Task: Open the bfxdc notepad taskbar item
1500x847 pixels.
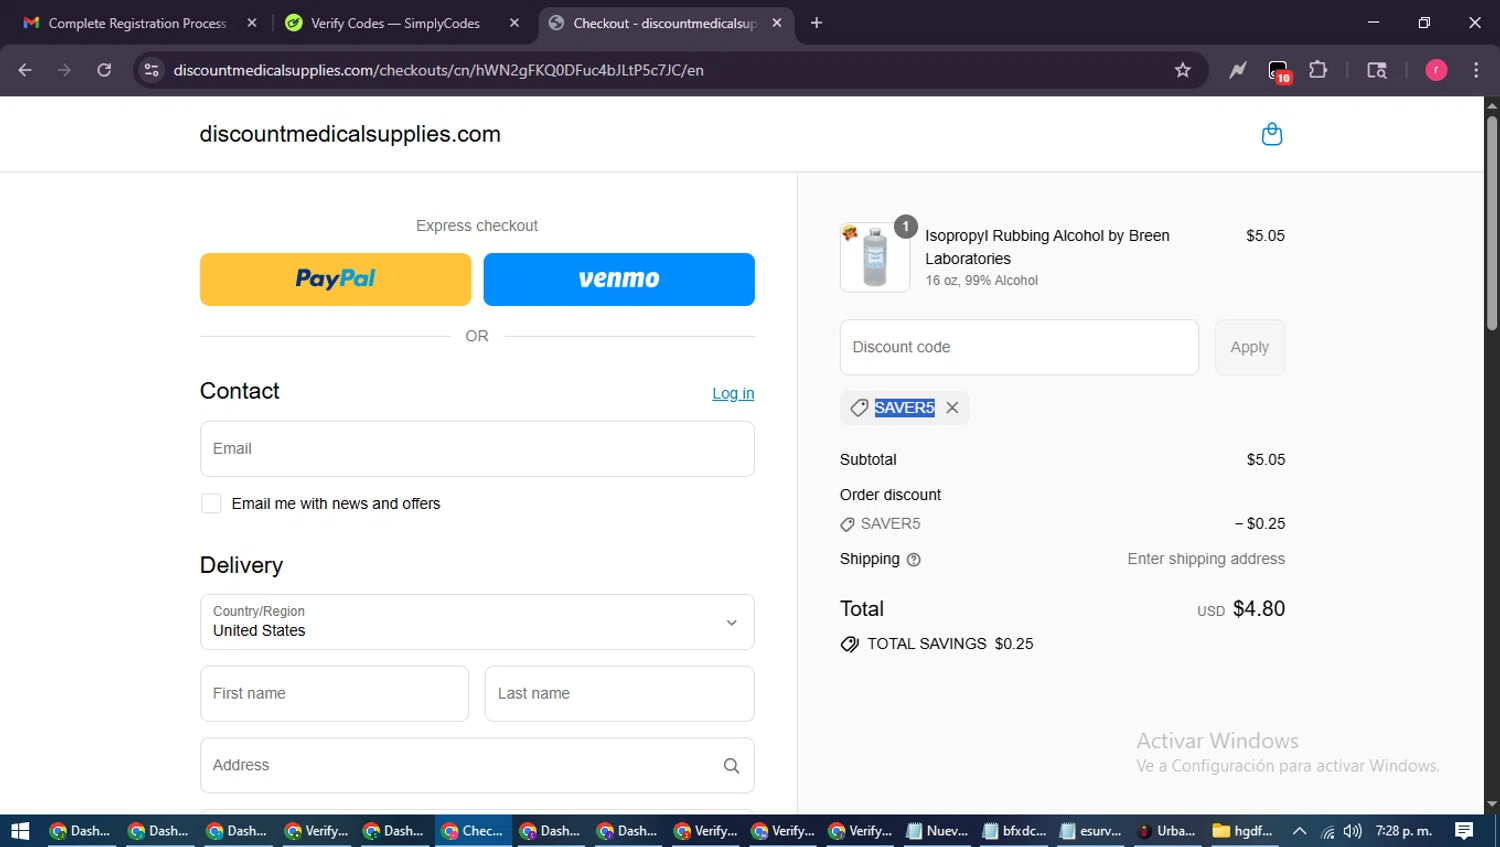Action: [1014, 831]
